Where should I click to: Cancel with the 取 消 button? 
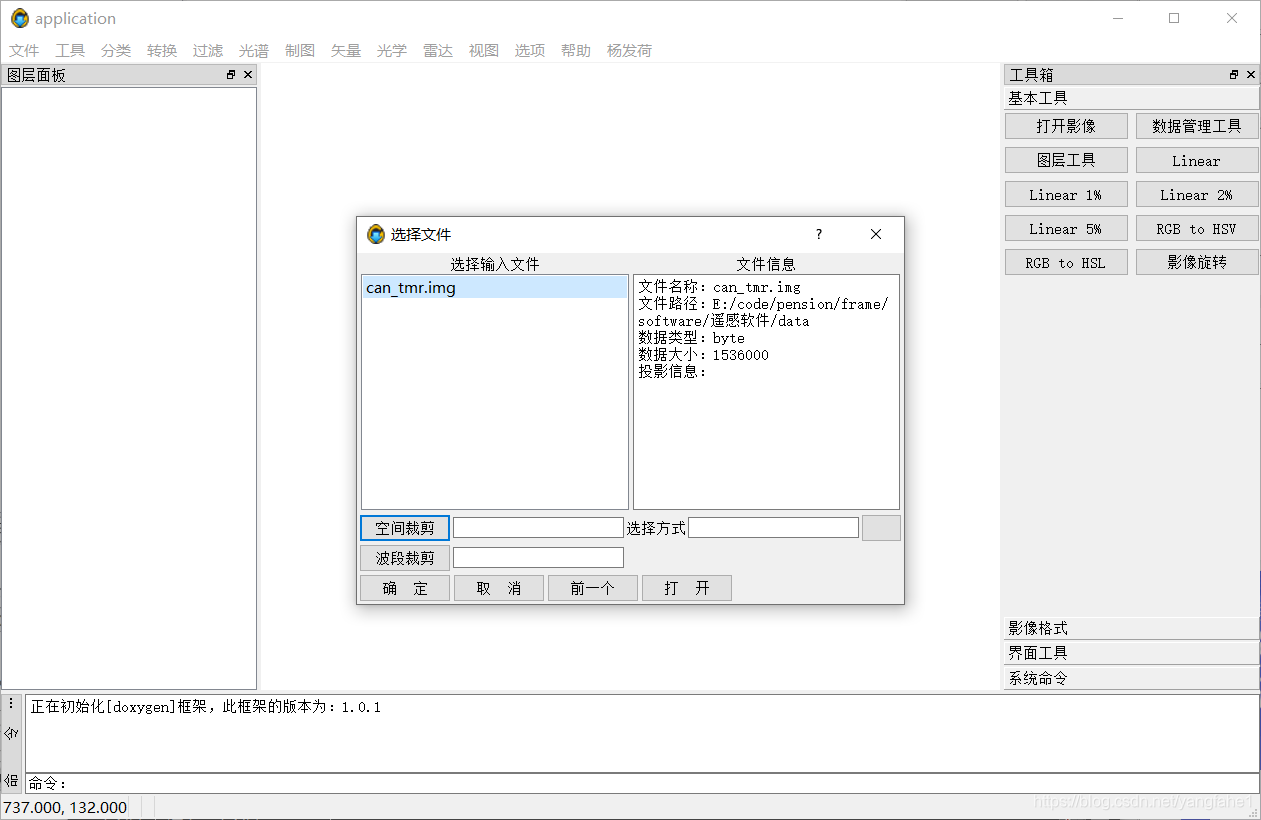tap(499, 588)
